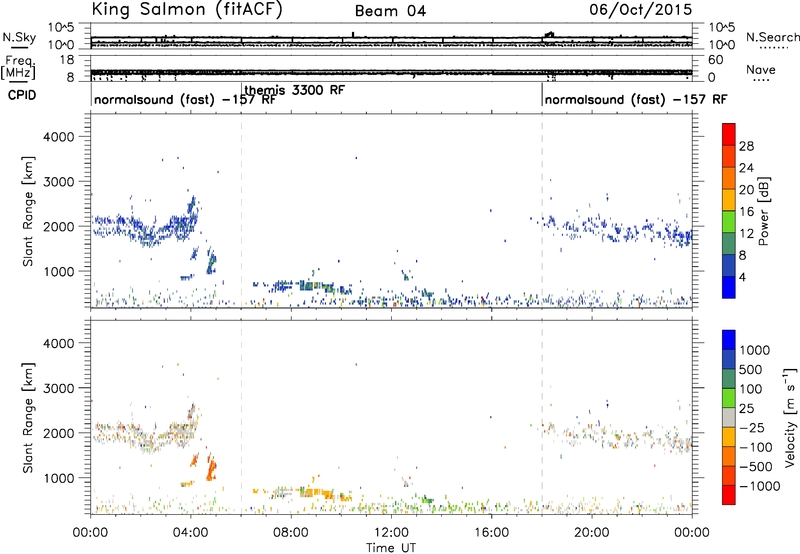Click the 28 tick label on Power colorbar
Viewport: 800px width, 554px height.
pyautogui.click(x=746, y=146)
